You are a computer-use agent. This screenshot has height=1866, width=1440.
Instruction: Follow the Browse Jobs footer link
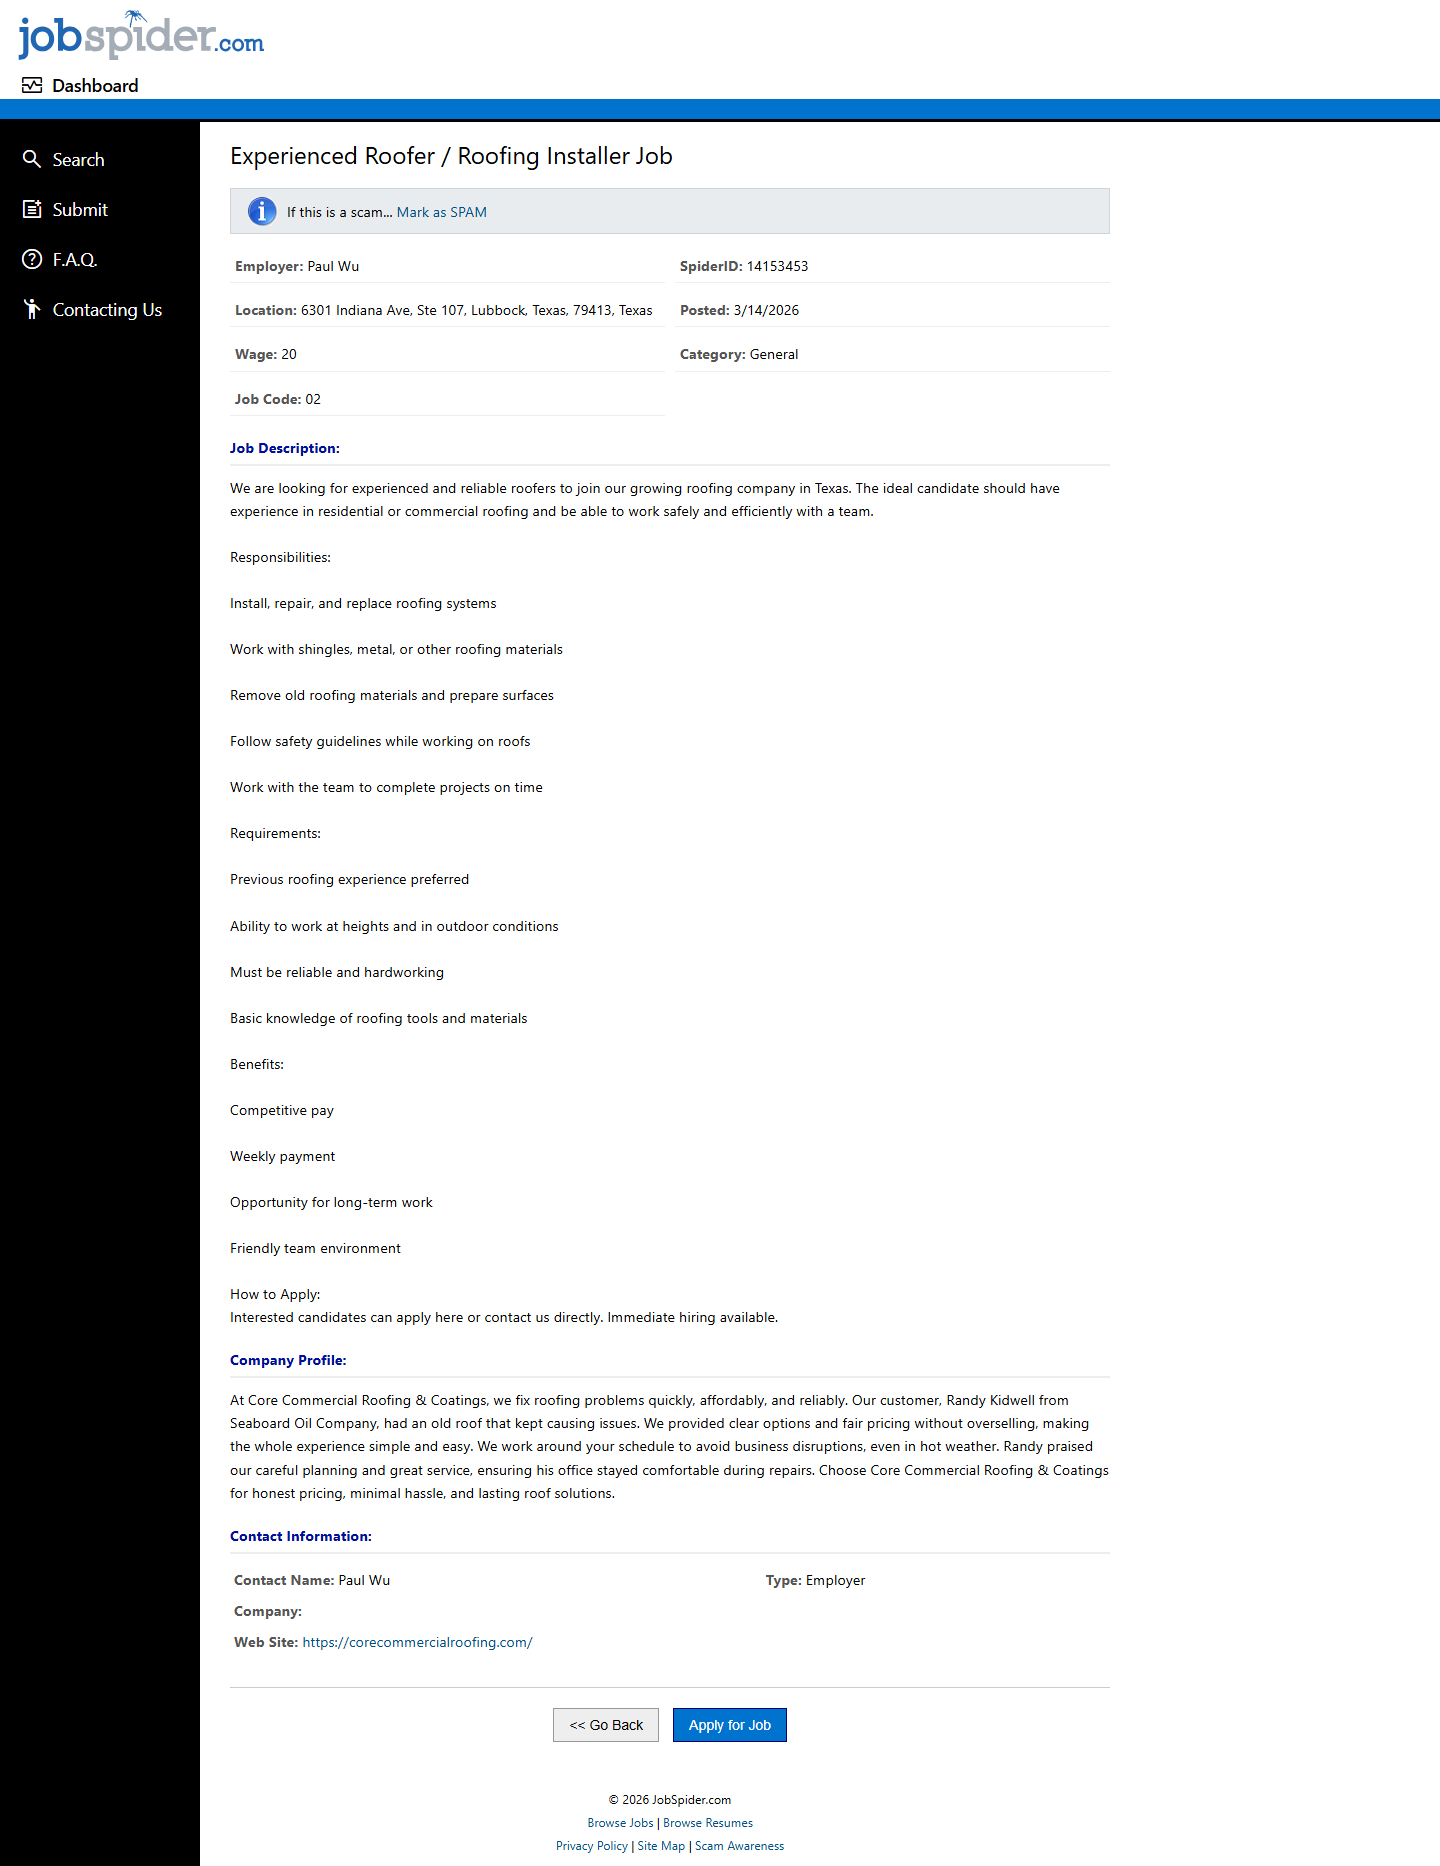pyautogui.click(x=620, y=1823)
